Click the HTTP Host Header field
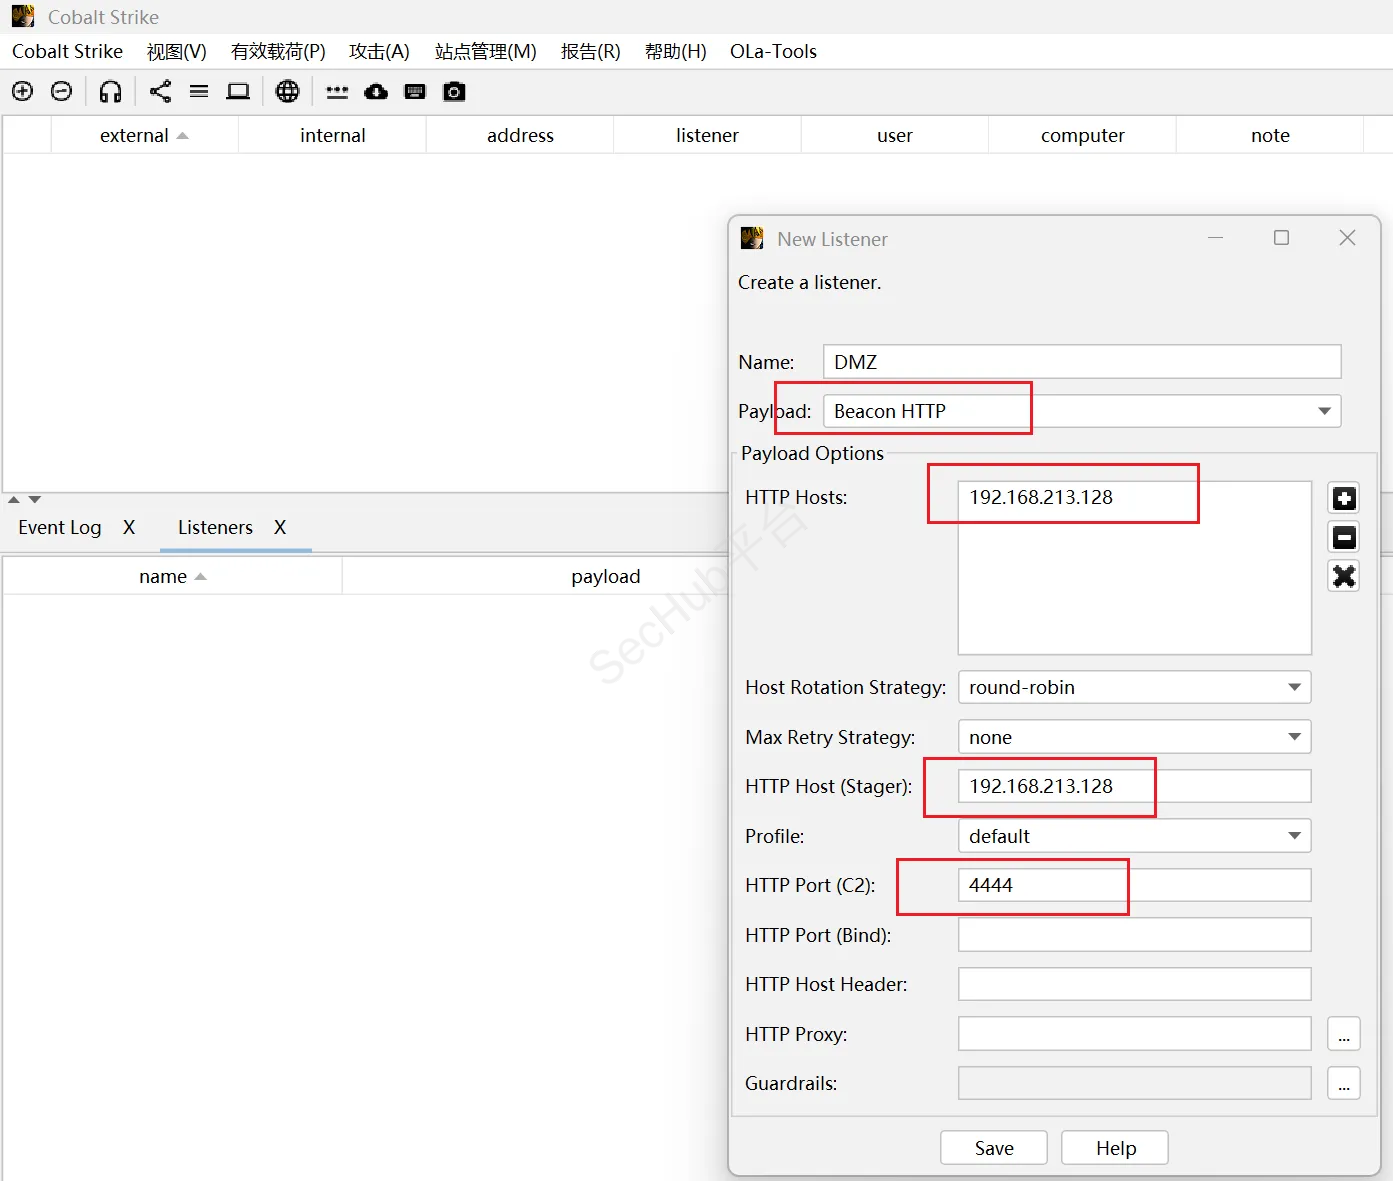Image resolution: width=1393 pixels, height=1181 pixels. [x=1134, y=984]
